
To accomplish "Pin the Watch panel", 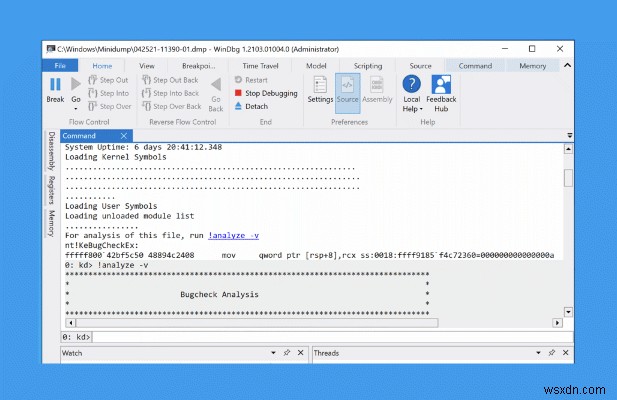I will [287, 353].
